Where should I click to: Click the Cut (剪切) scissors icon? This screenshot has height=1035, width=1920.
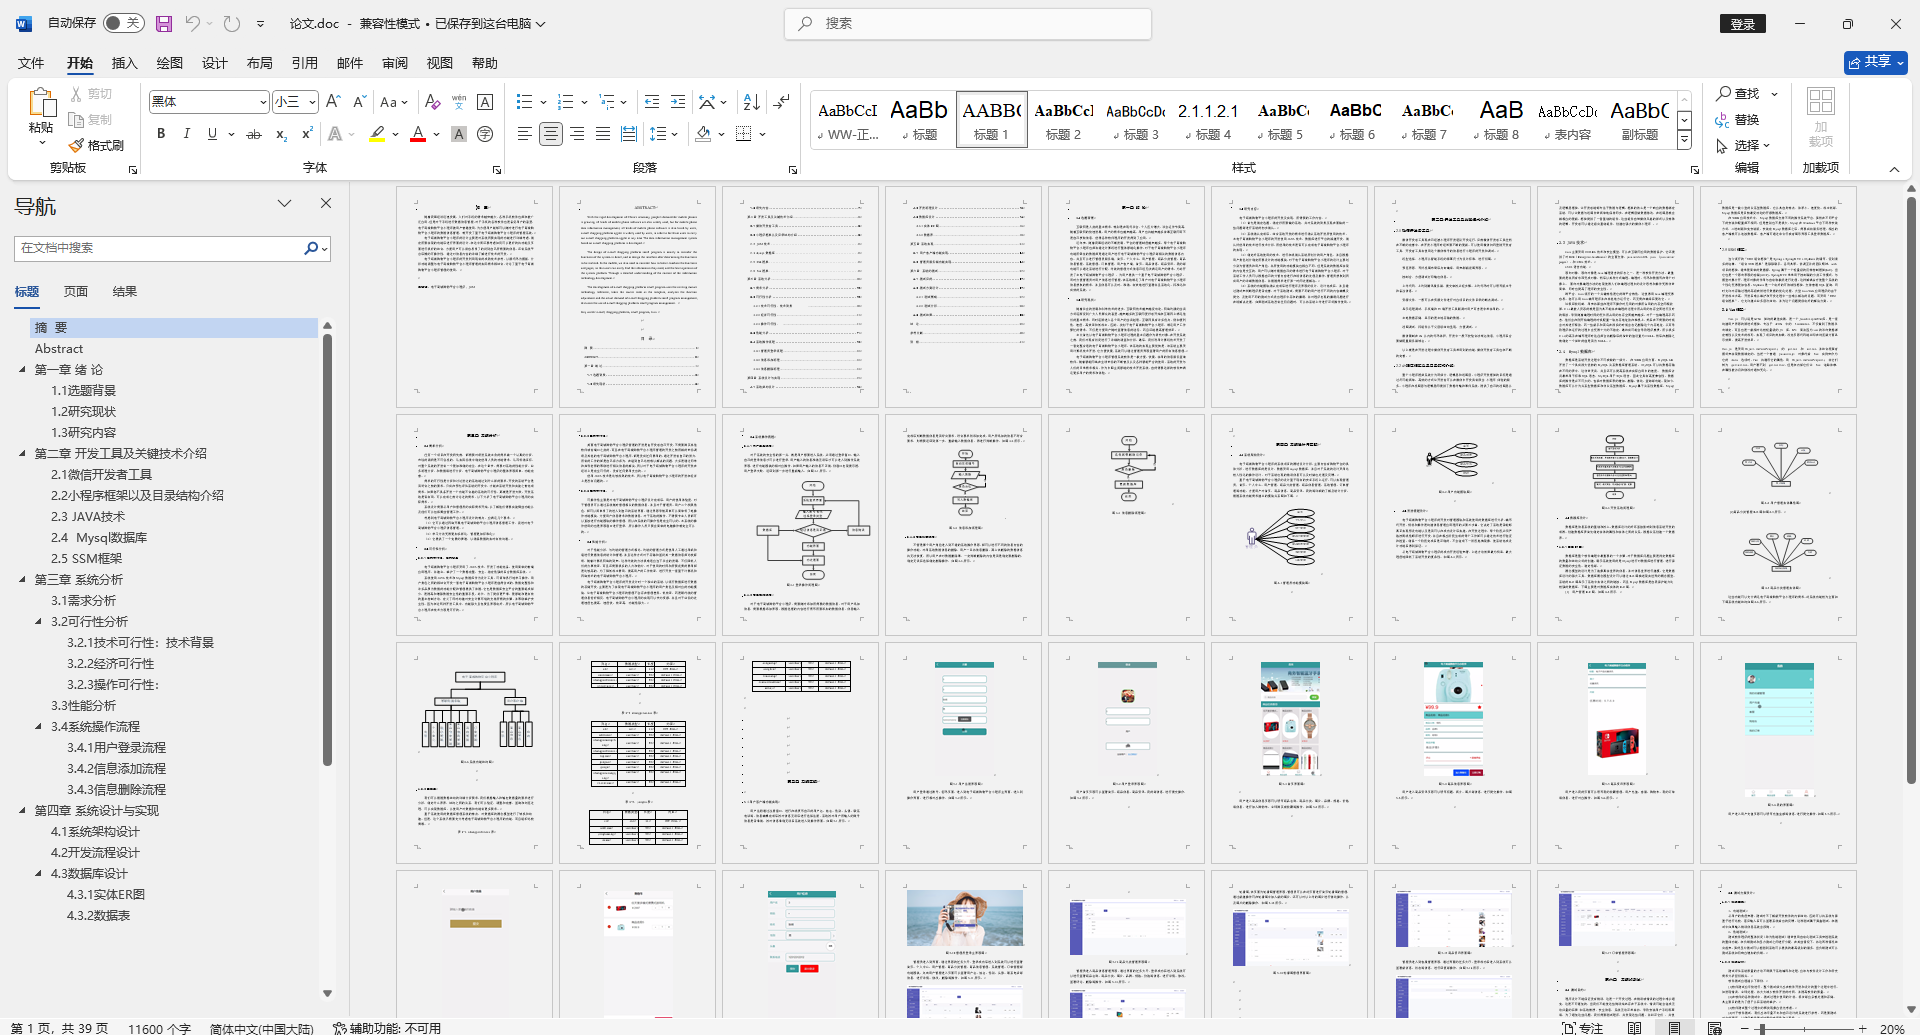[x=77, y=94]
